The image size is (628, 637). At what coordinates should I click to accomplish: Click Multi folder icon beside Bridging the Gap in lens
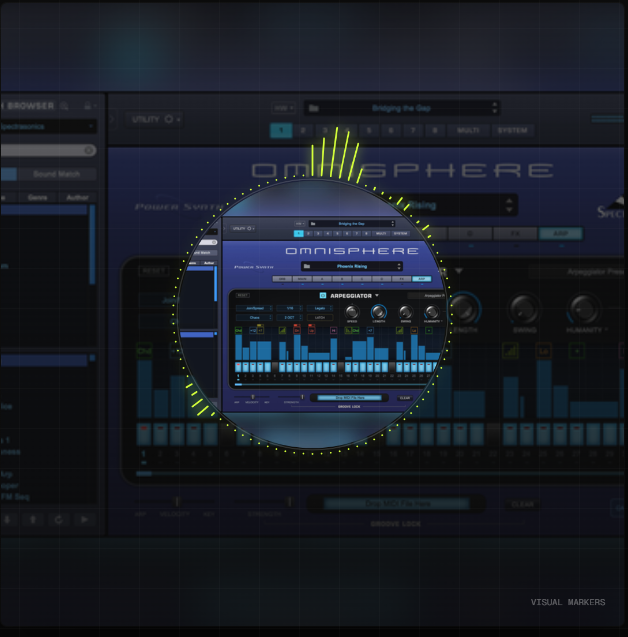pyautogui.click(x=313, y=223)
